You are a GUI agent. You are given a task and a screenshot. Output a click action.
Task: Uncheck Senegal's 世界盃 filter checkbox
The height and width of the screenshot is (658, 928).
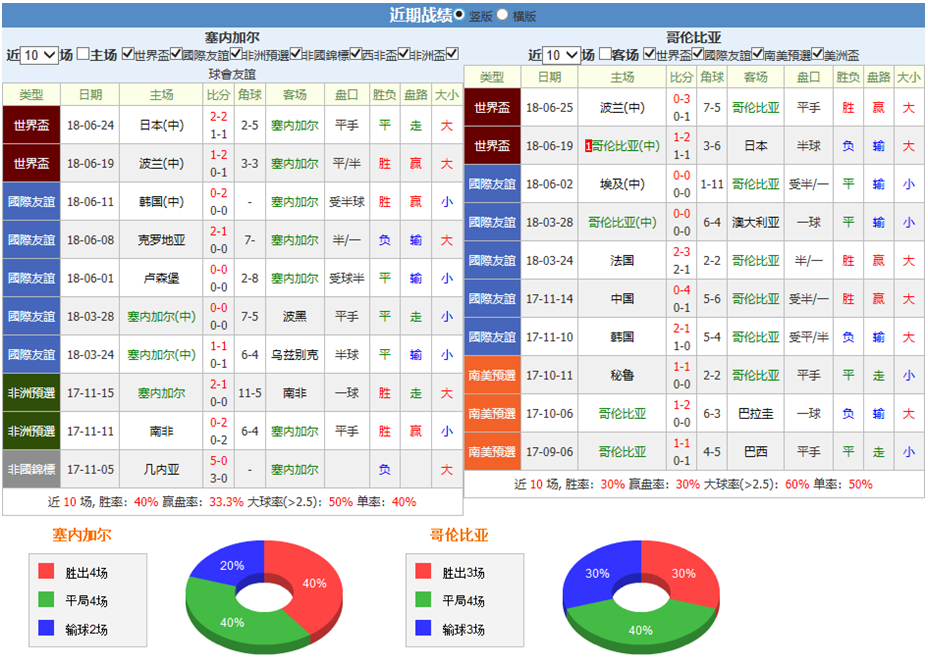pos(128,54)
